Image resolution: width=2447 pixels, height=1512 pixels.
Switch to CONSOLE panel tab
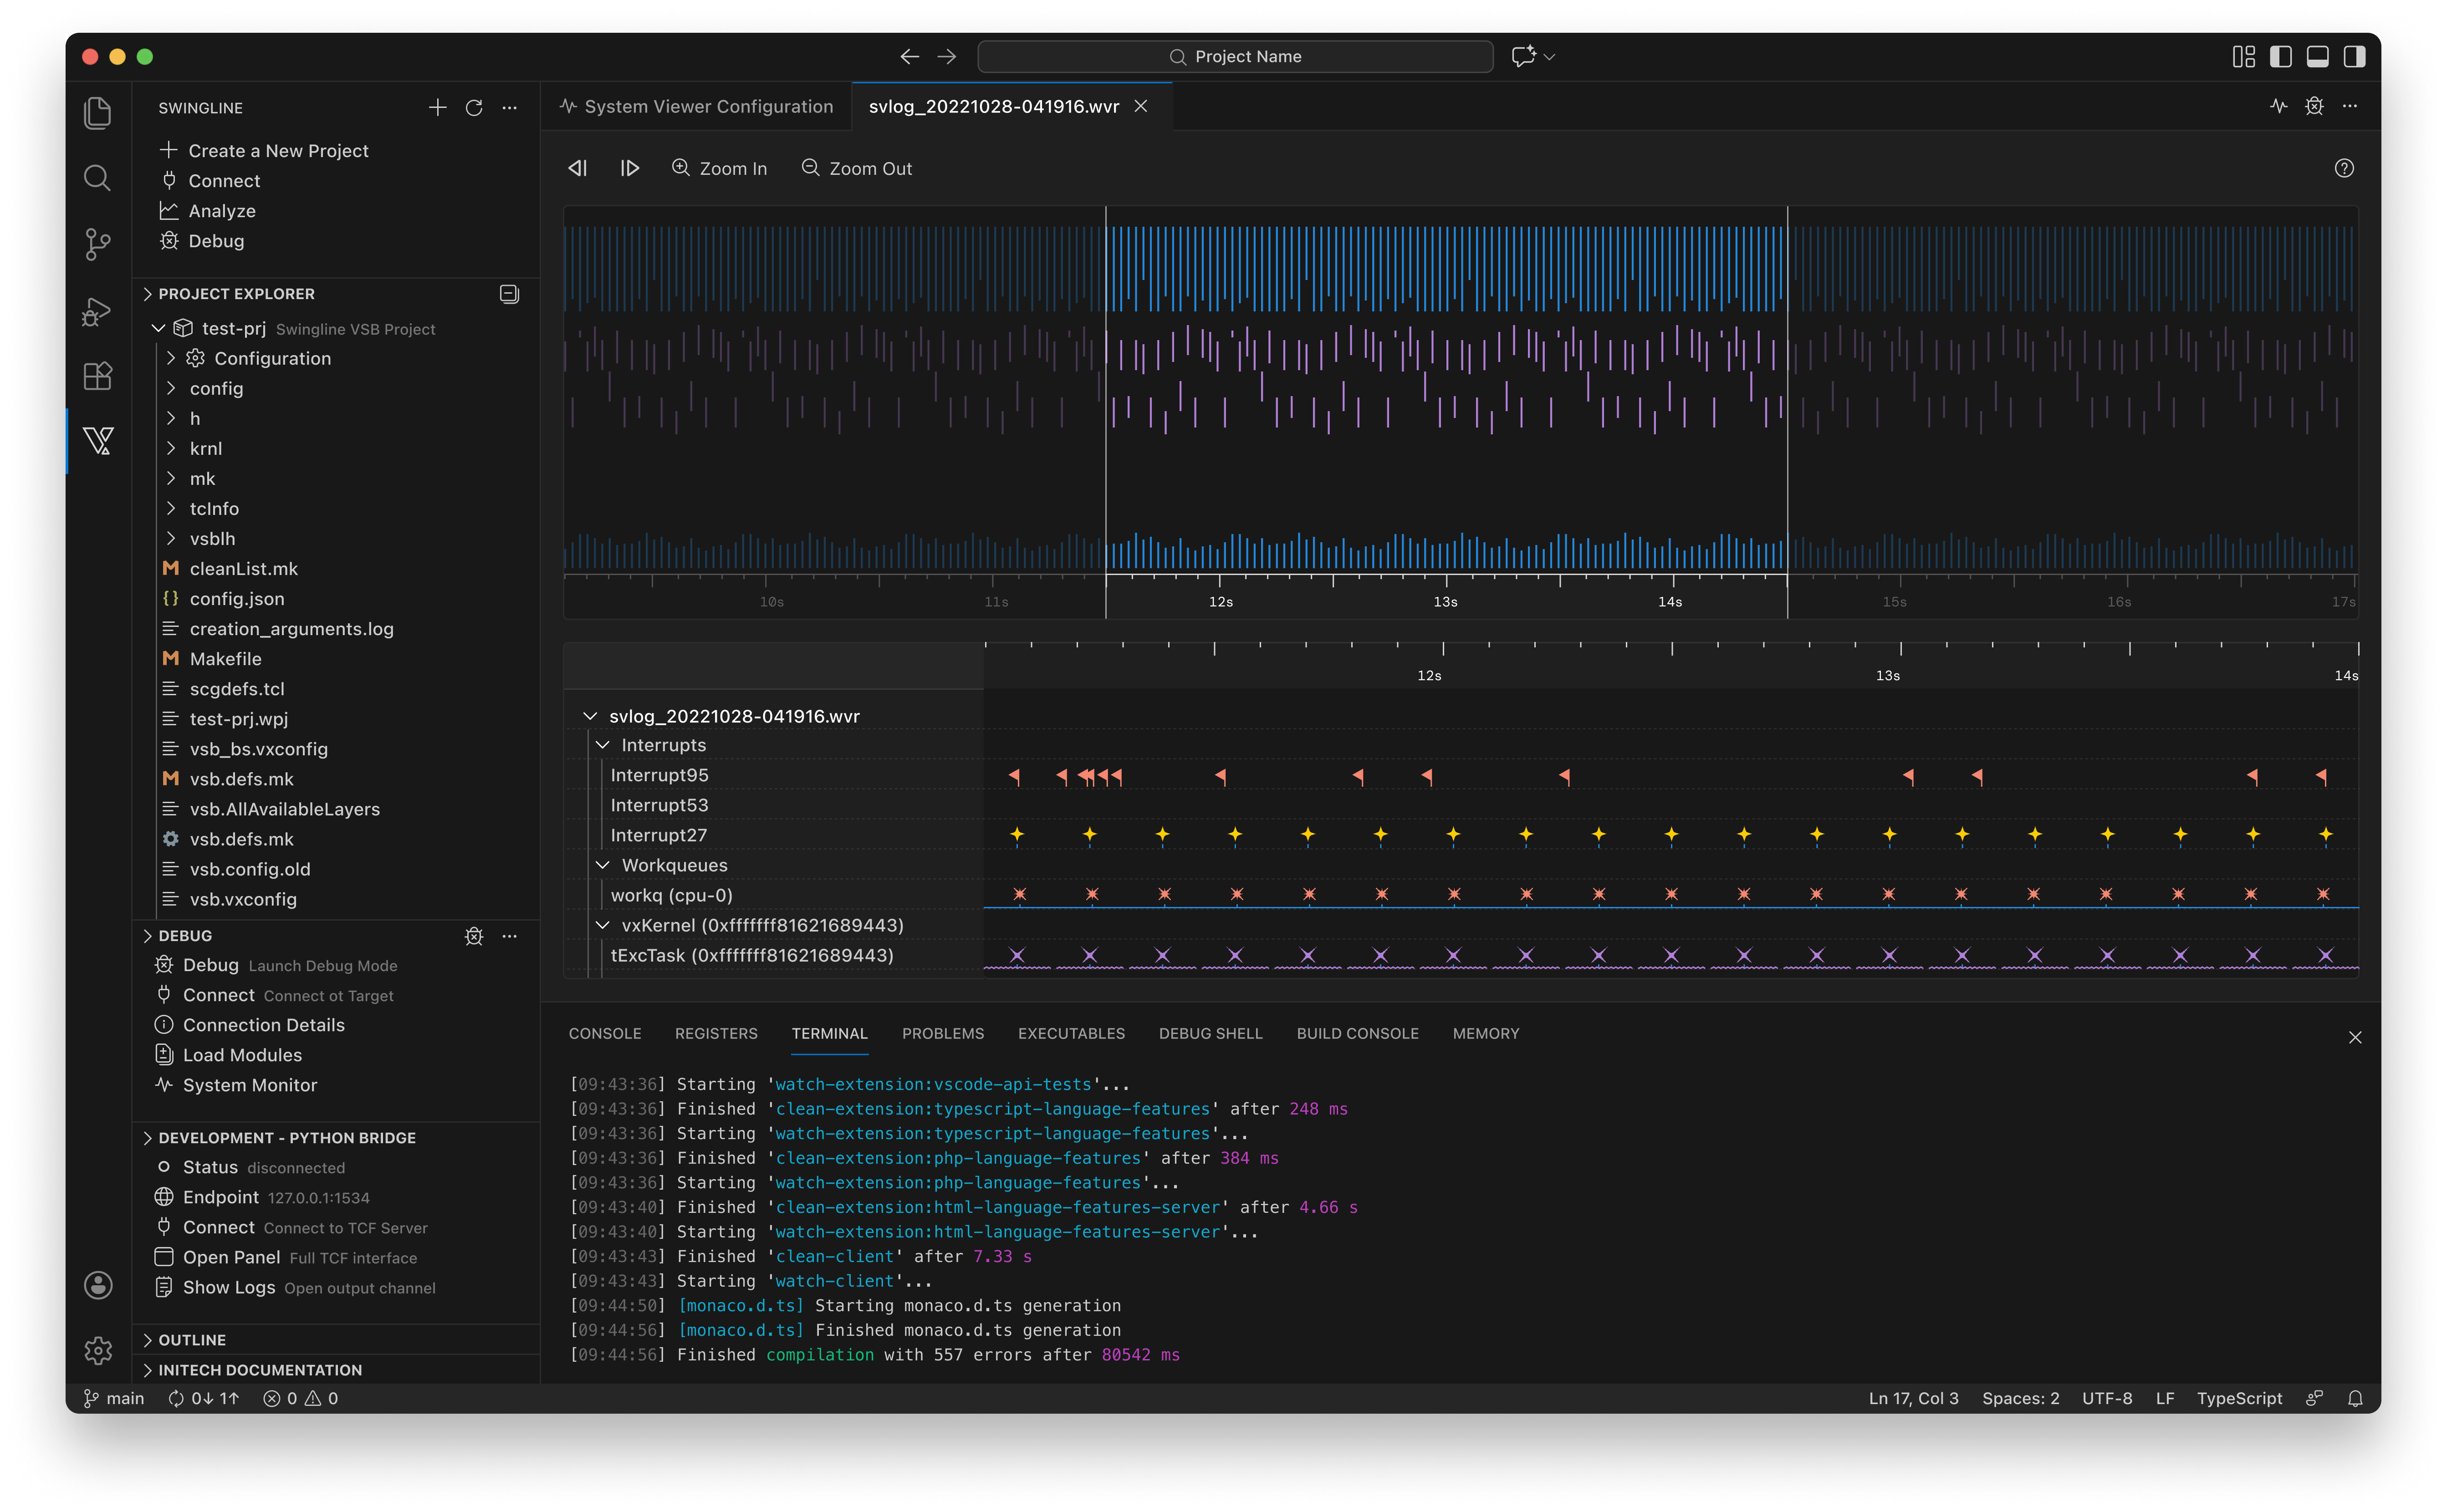pyautogui.click(x=605, y=1034)
